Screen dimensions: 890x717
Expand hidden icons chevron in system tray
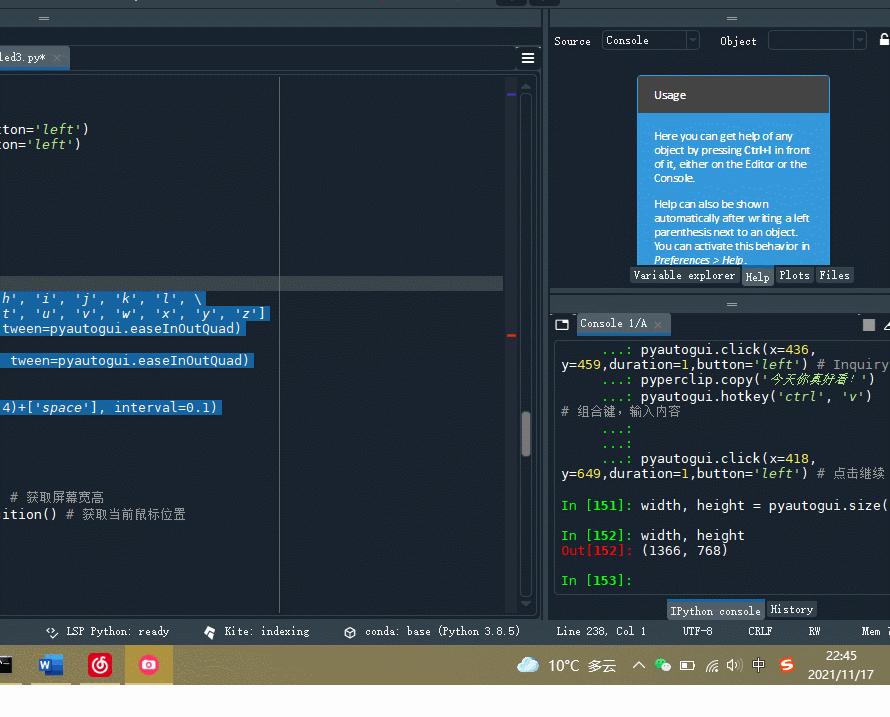click(638, 664)
